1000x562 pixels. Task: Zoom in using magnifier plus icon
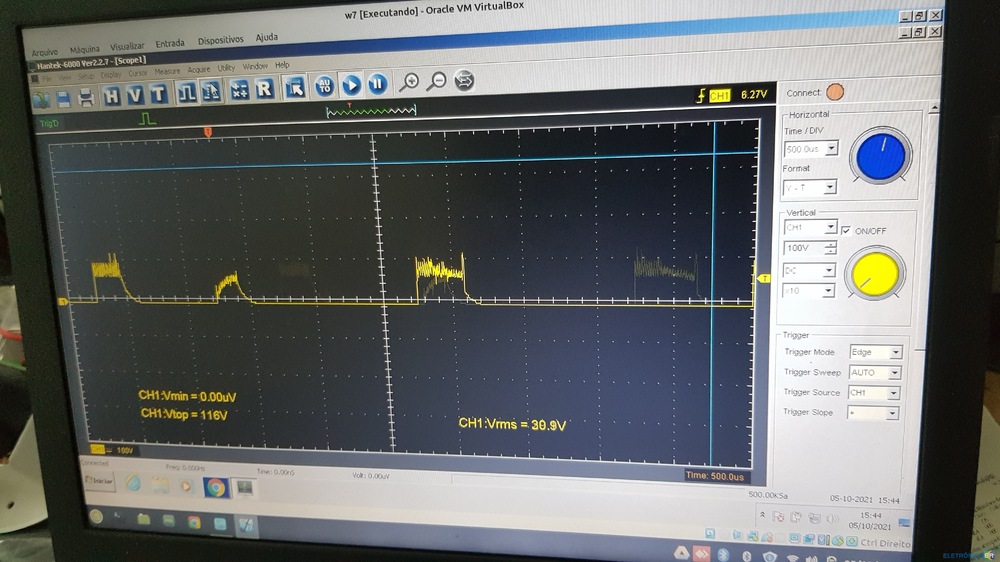pos(409,82)
